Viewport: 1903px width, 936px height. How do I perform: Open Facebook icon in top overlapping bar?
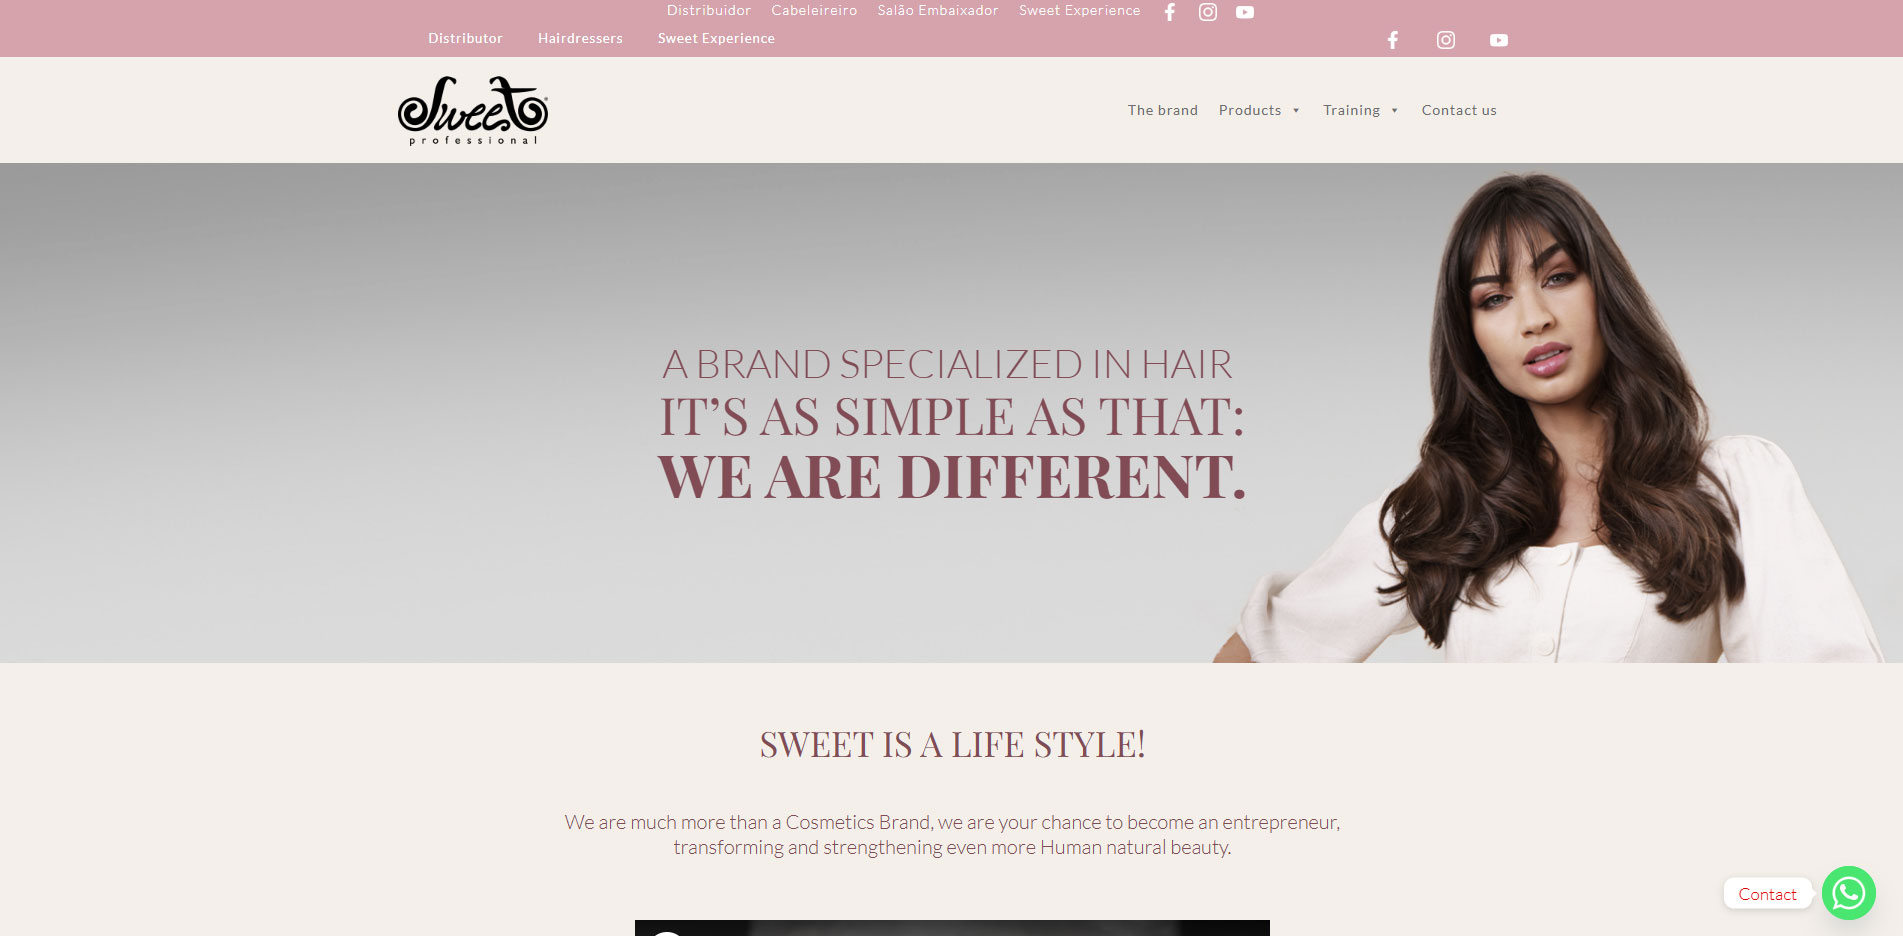click(x=1170, y=12)
